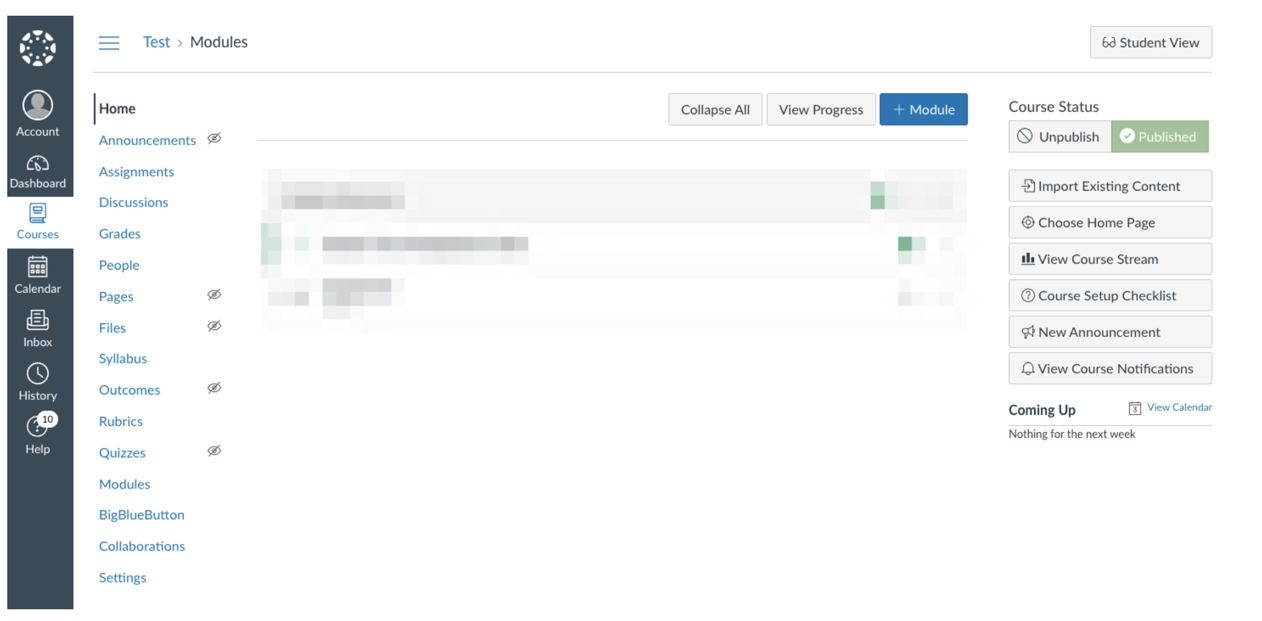Open the Account sidebar icon
Image resolution: width=1262 pixels, height=621 pixels.
coord(37,105)
